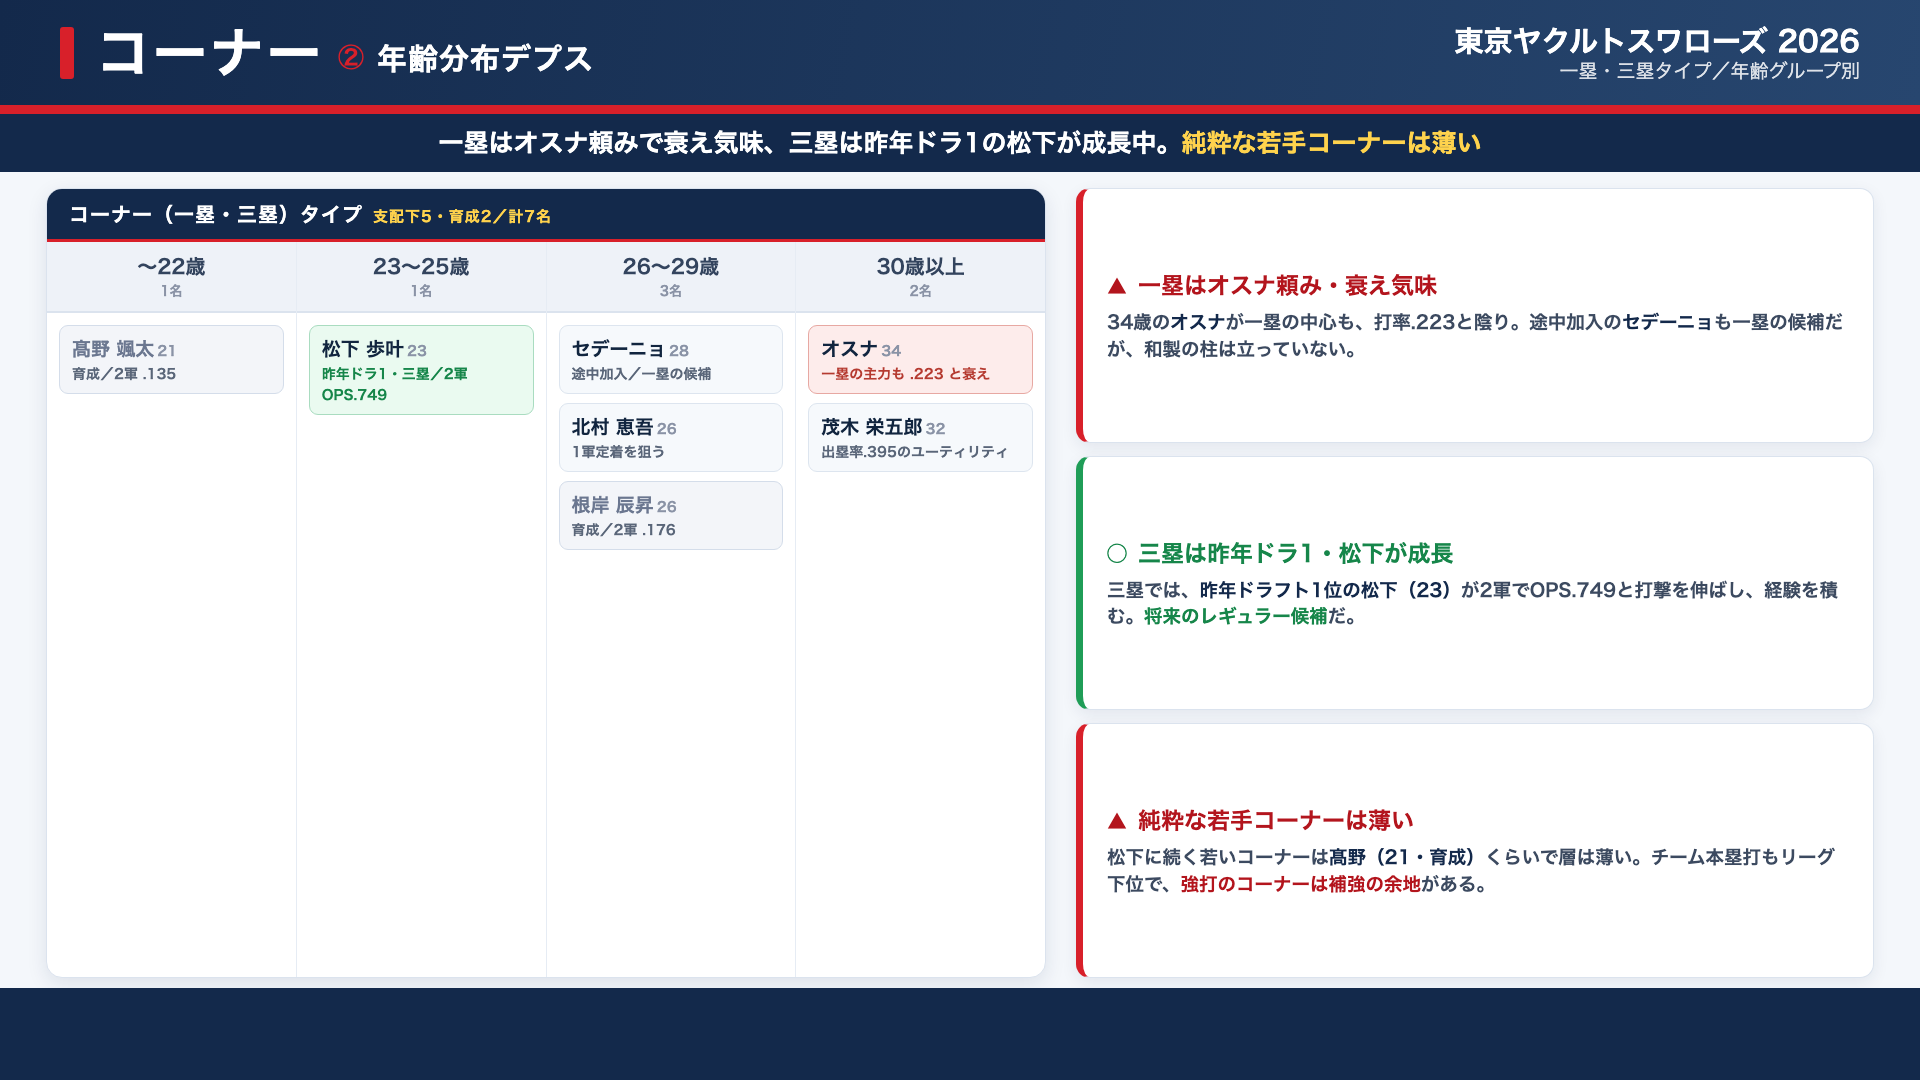
Task: Click 育成／2軍 .176 text on 根岸 card
Action: [x=623, y=530]
